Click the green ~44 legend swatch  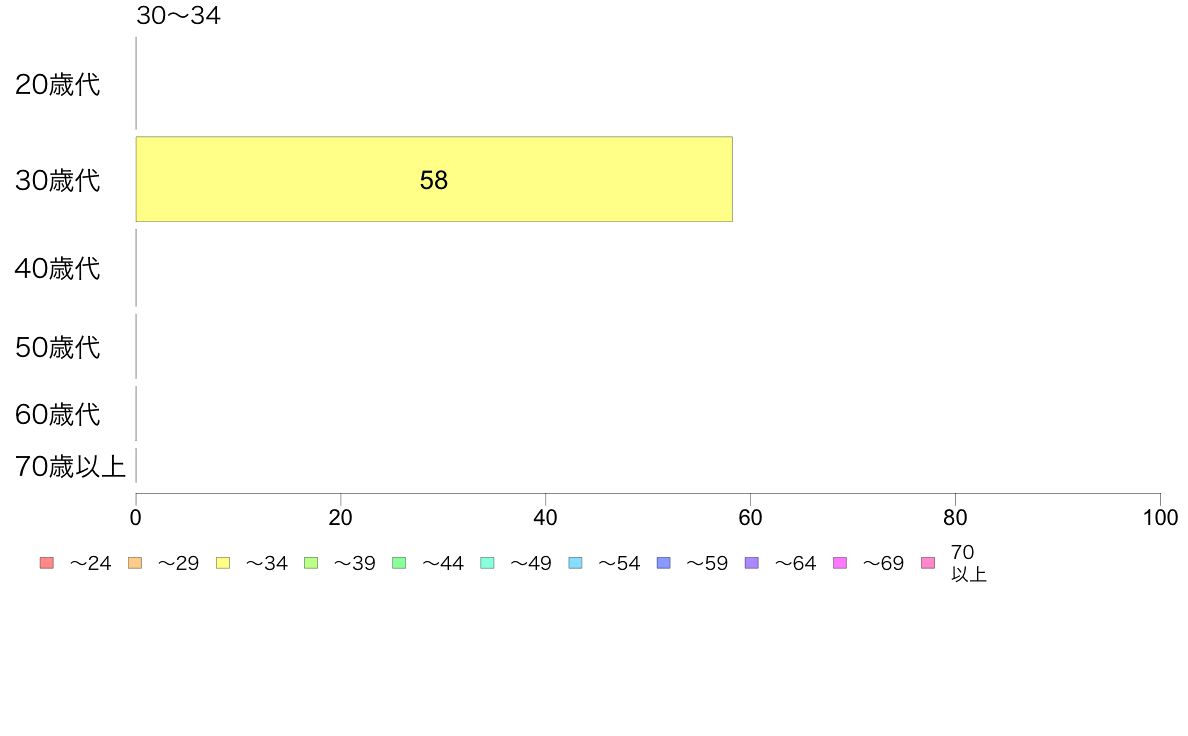[x=399, y=562]
